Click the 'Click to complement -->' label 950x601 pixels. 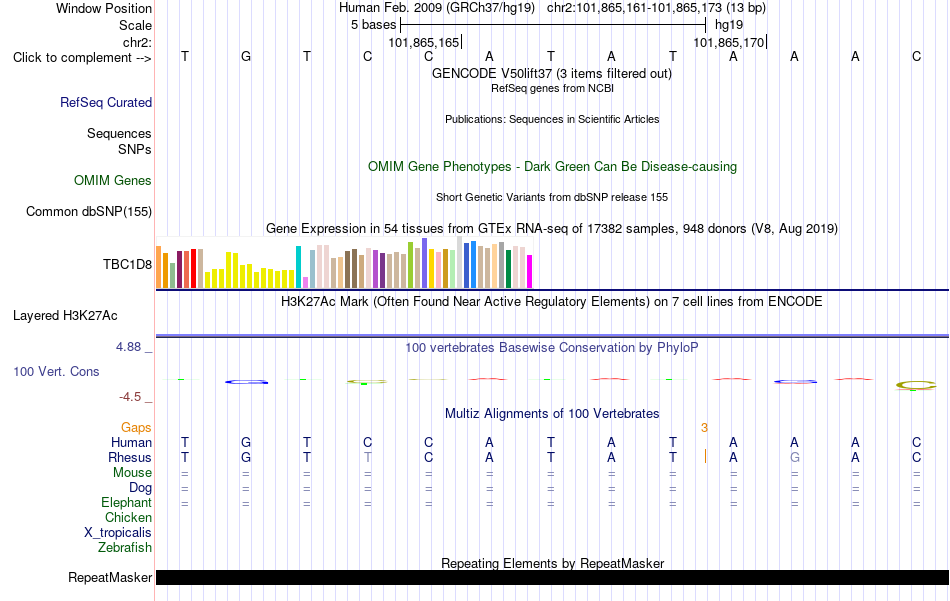point(82,58)
